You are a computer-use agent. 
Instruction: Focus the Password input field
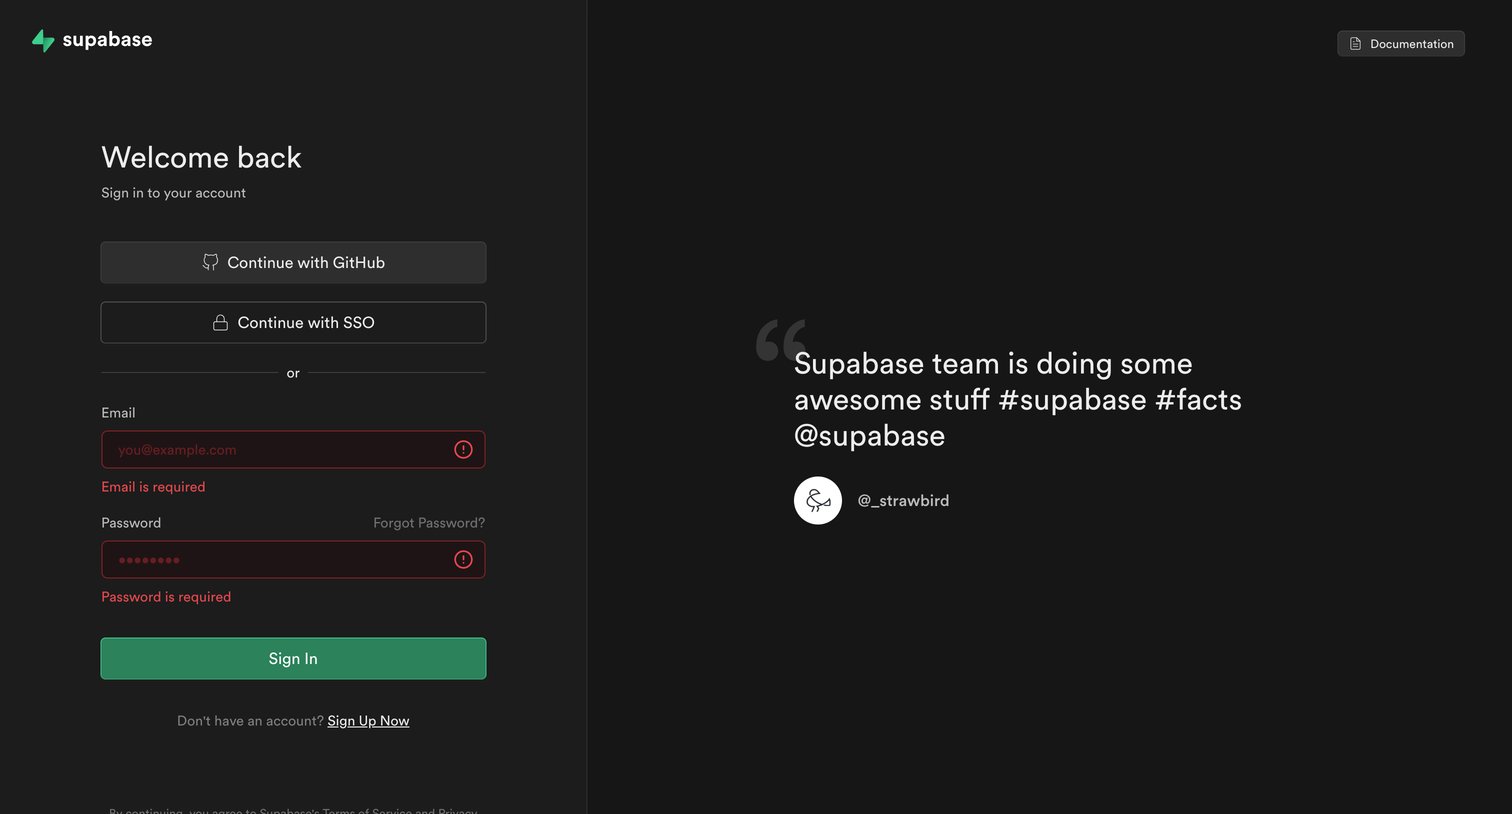[x=293, y=560]
